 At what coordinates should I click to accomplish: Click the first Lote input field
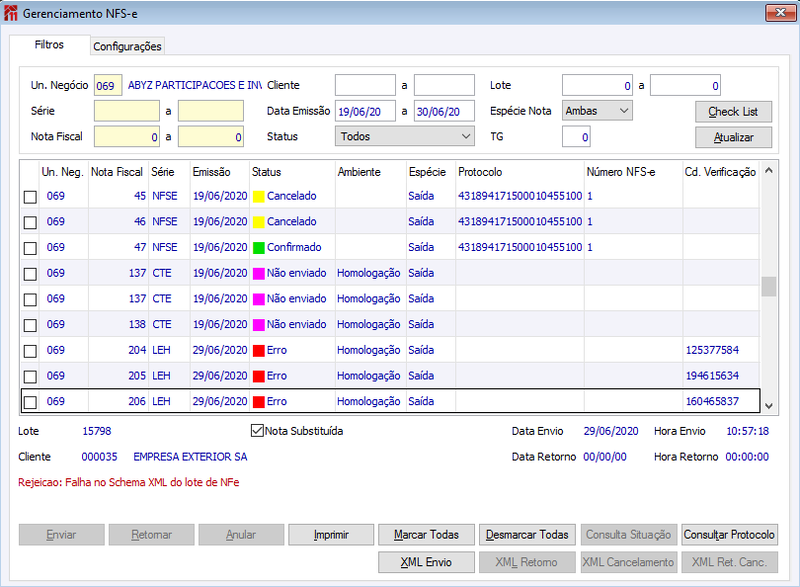pyautogui.click(x=597, y=85)
